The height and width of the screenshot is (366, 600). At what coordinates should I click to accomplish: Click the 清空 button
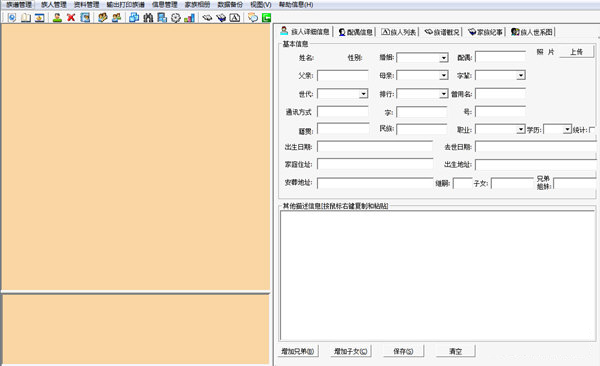pyautogui.click(x=455, y=351)
